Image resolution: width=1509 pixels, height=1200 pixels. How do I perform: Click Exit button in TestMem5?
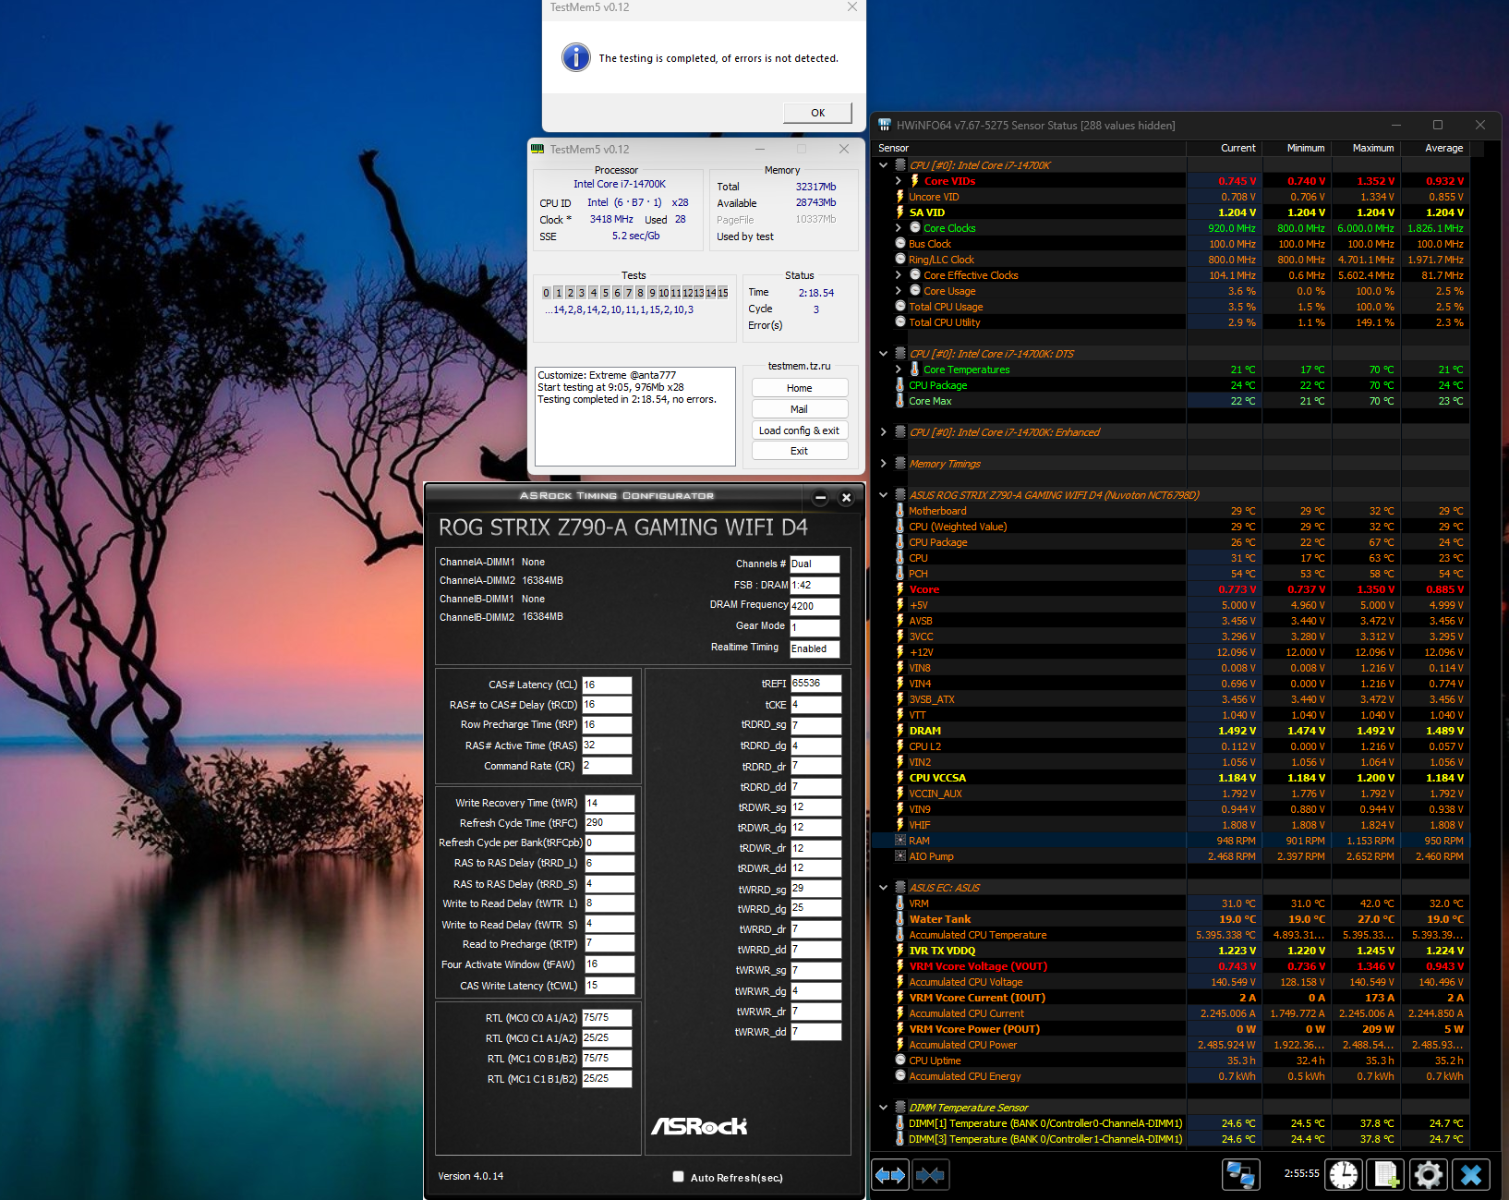(x=799, y=451)
